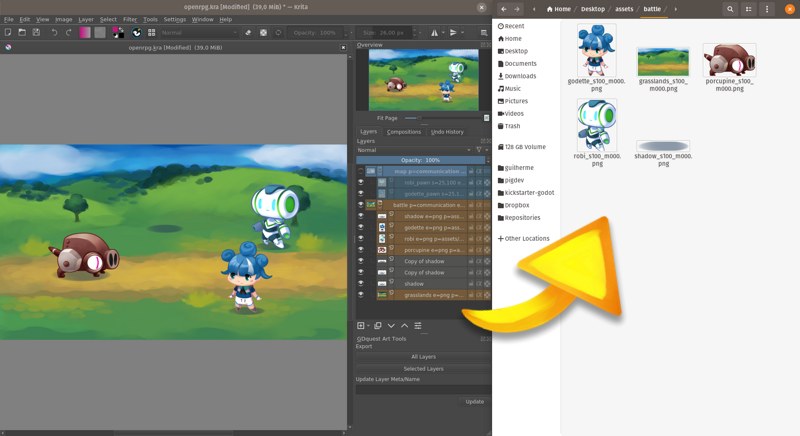Hide the robi_pawn layer

pos(361,182)
